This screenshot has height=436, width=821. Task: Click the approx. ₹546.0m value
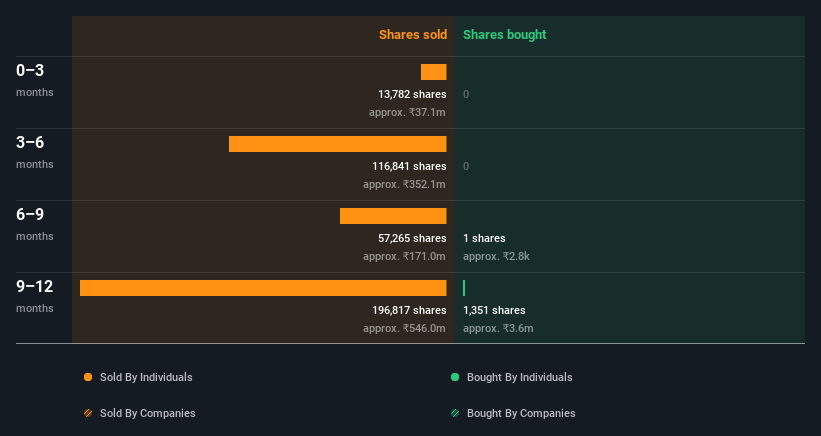click(404, 329)
